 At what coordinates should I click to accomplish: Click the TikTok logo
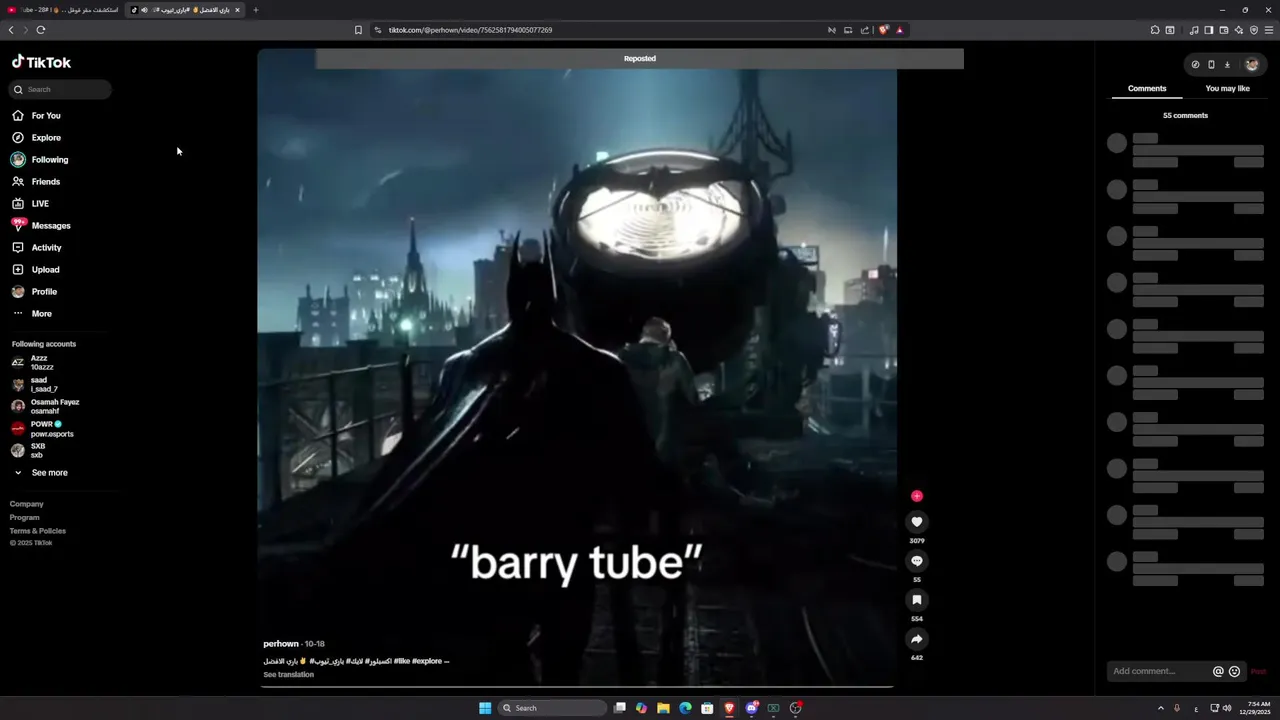click(x=41, y=62)
